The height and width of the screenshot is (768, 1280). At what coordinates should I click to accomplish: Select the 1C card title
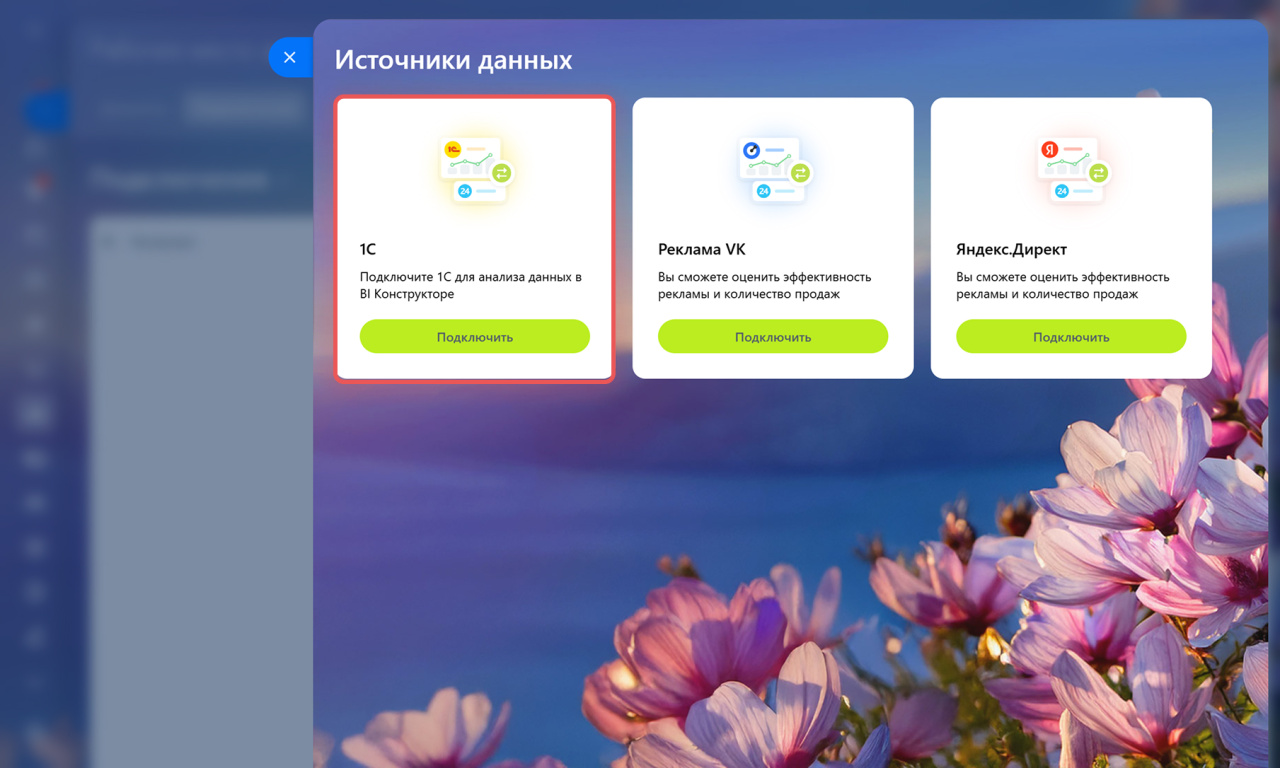pyautogui.click(x=368, y=249)
